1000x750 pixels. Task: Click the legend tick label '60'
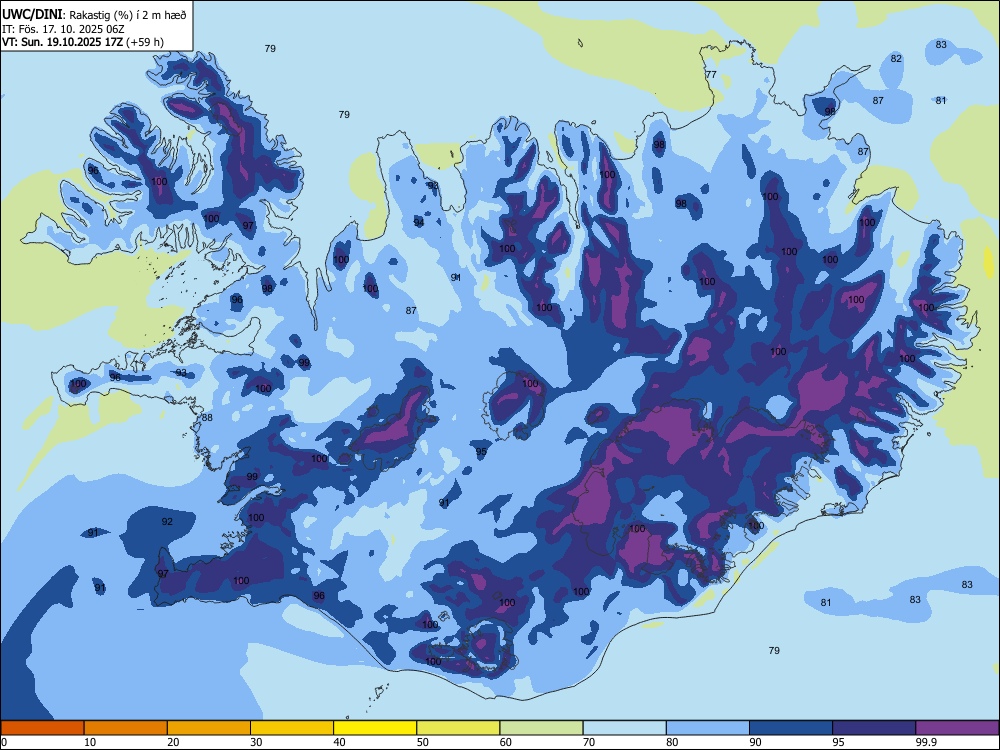[x=506, y=742]
